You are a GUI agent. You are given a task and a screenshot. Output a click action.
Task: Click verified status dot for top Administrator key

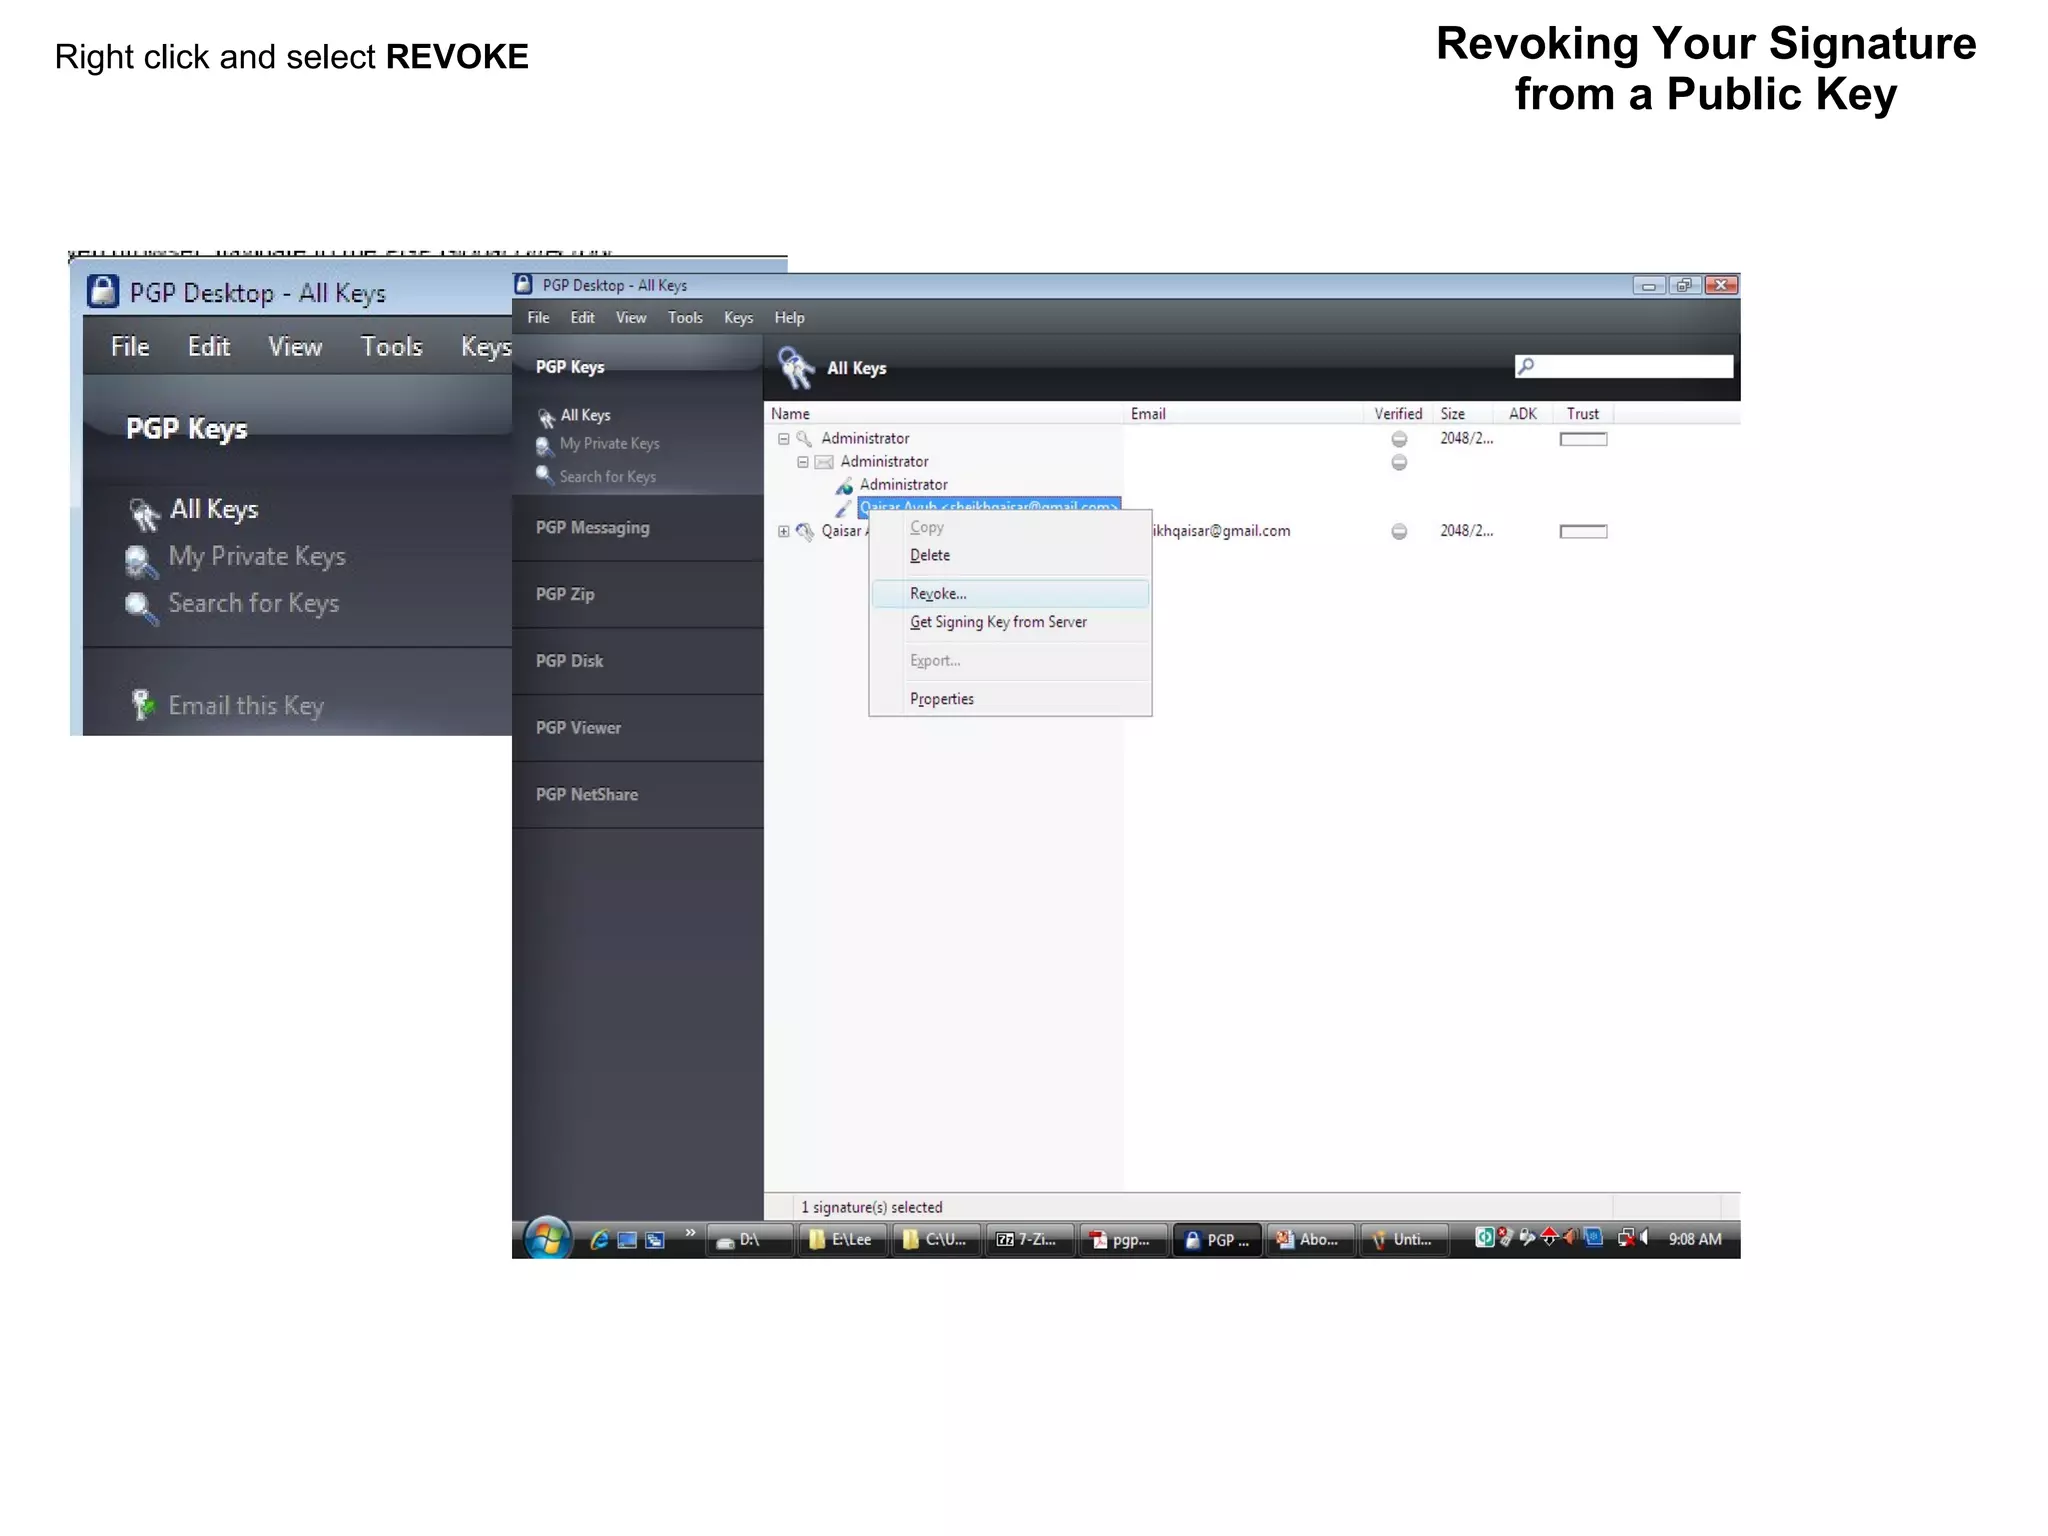(x=1399, y=439)
